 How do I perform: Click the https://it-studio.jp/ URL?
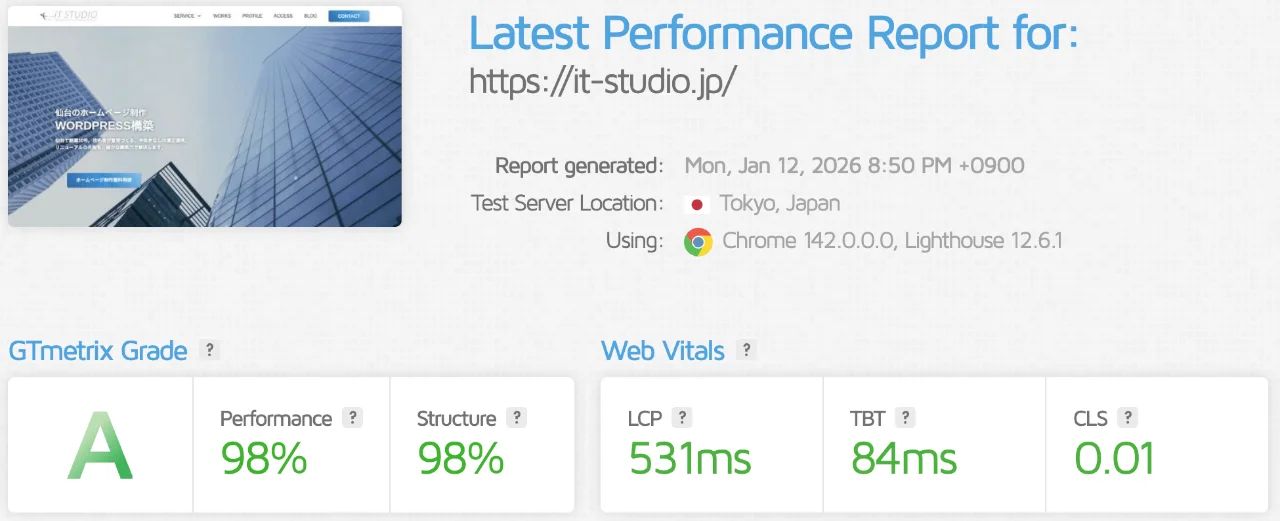[x=603, y=81]
